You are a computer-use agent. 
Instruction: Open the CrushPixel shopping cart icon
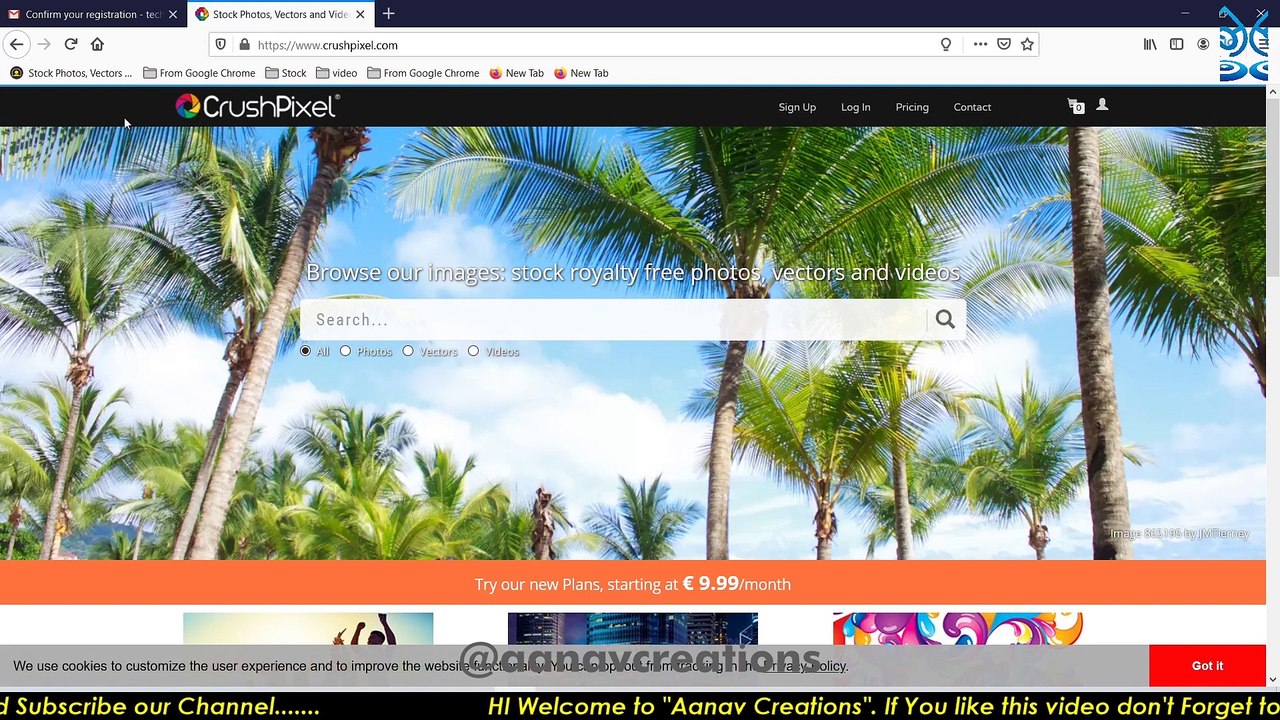[x=1075, y=106]
